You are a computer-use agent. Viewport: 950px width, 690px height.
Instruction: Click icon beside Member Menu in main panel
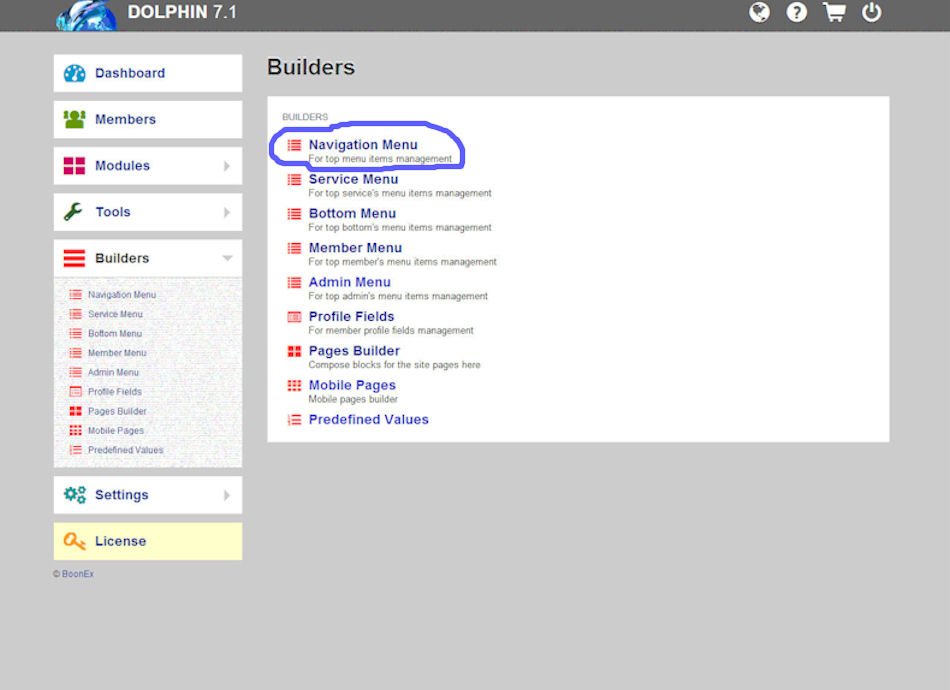[x=294, y=248]
